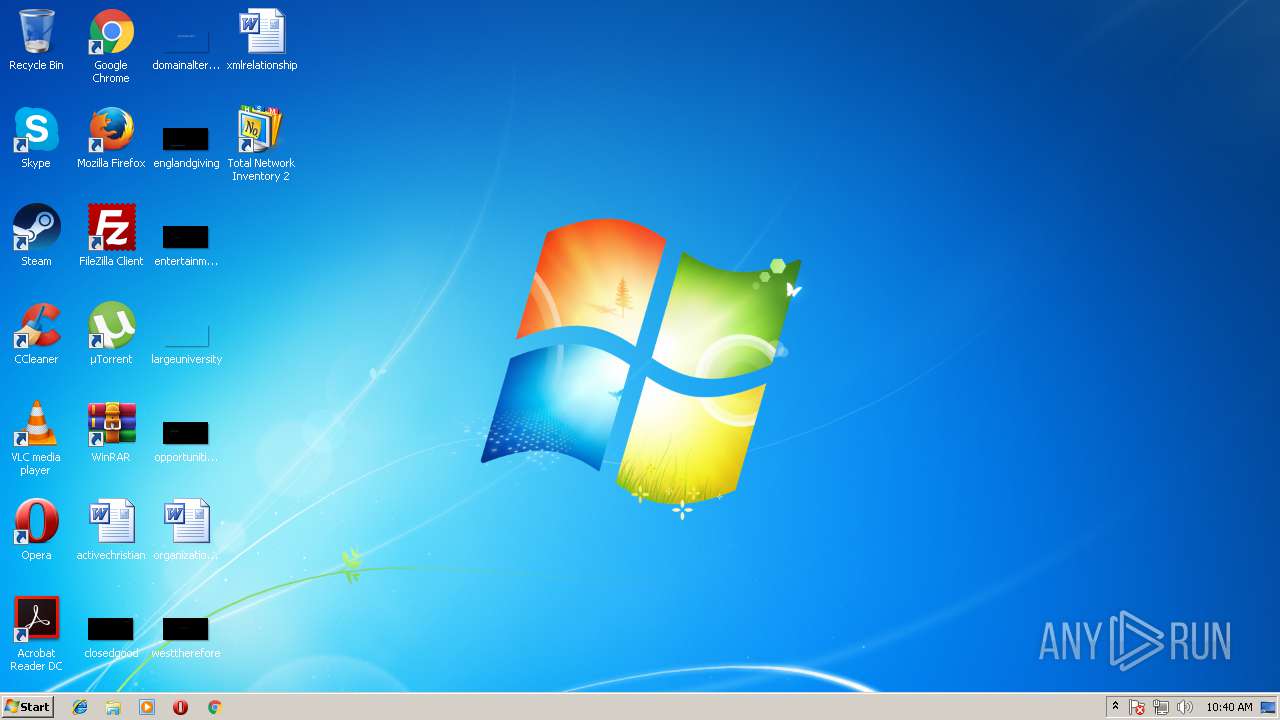
Task: Launch Opera from the taskbar
Action: [x=180, y=707]
